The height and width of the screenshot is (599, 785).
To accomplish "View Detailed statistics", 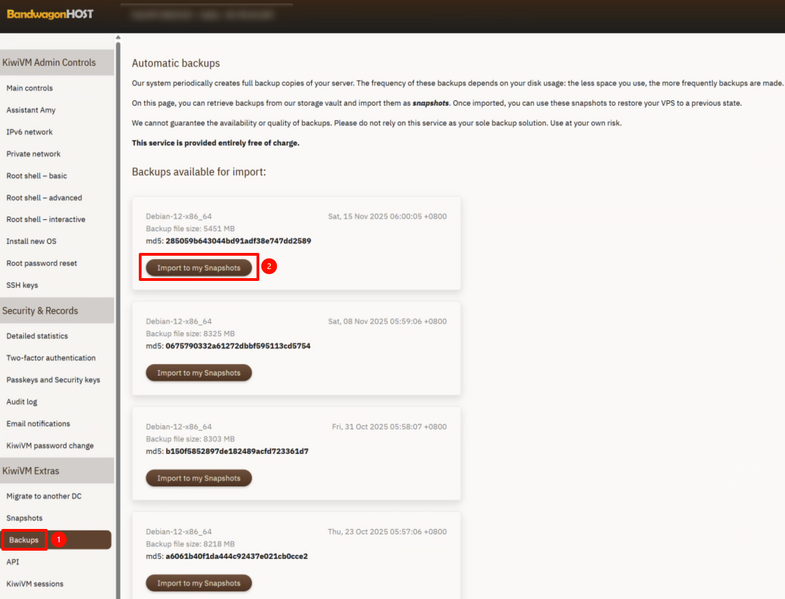I will [38, 336].
